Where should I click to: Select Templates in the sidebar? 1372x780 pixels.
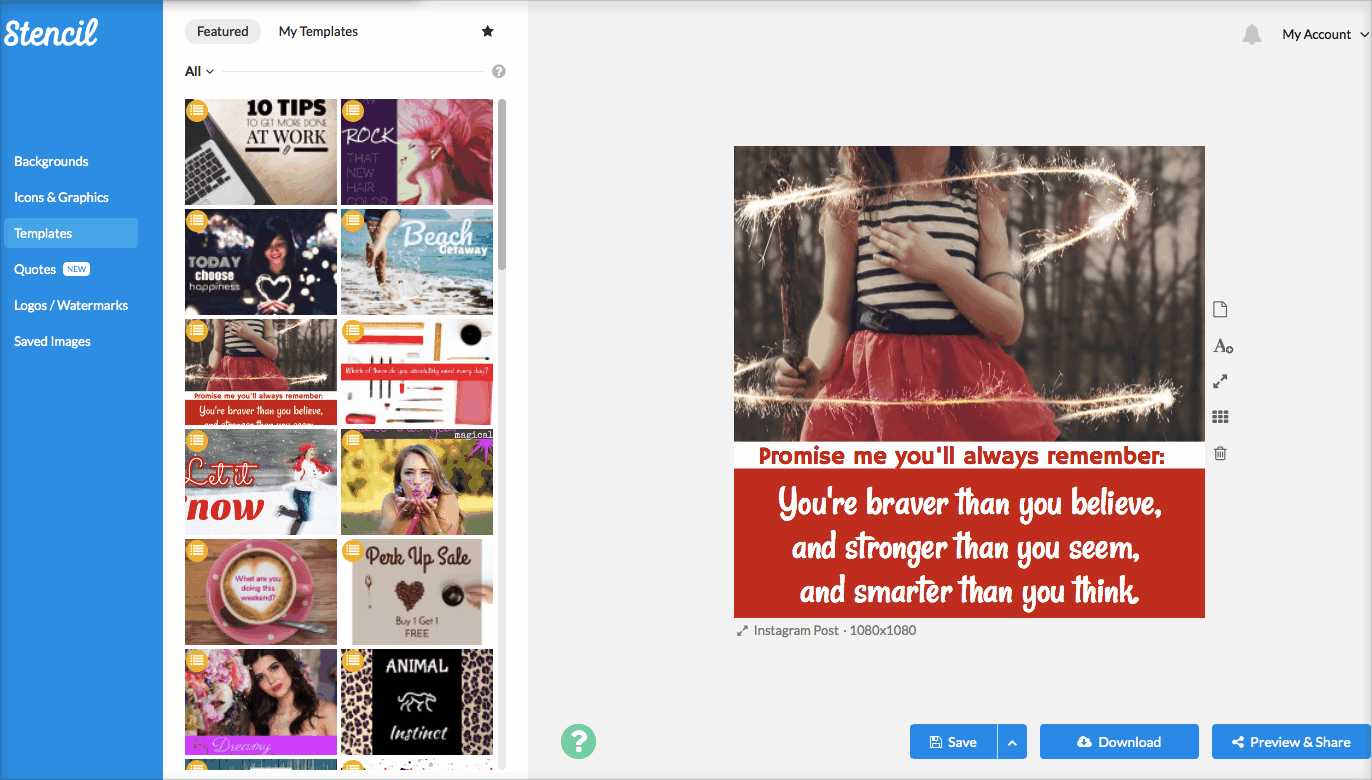(71, 233)
